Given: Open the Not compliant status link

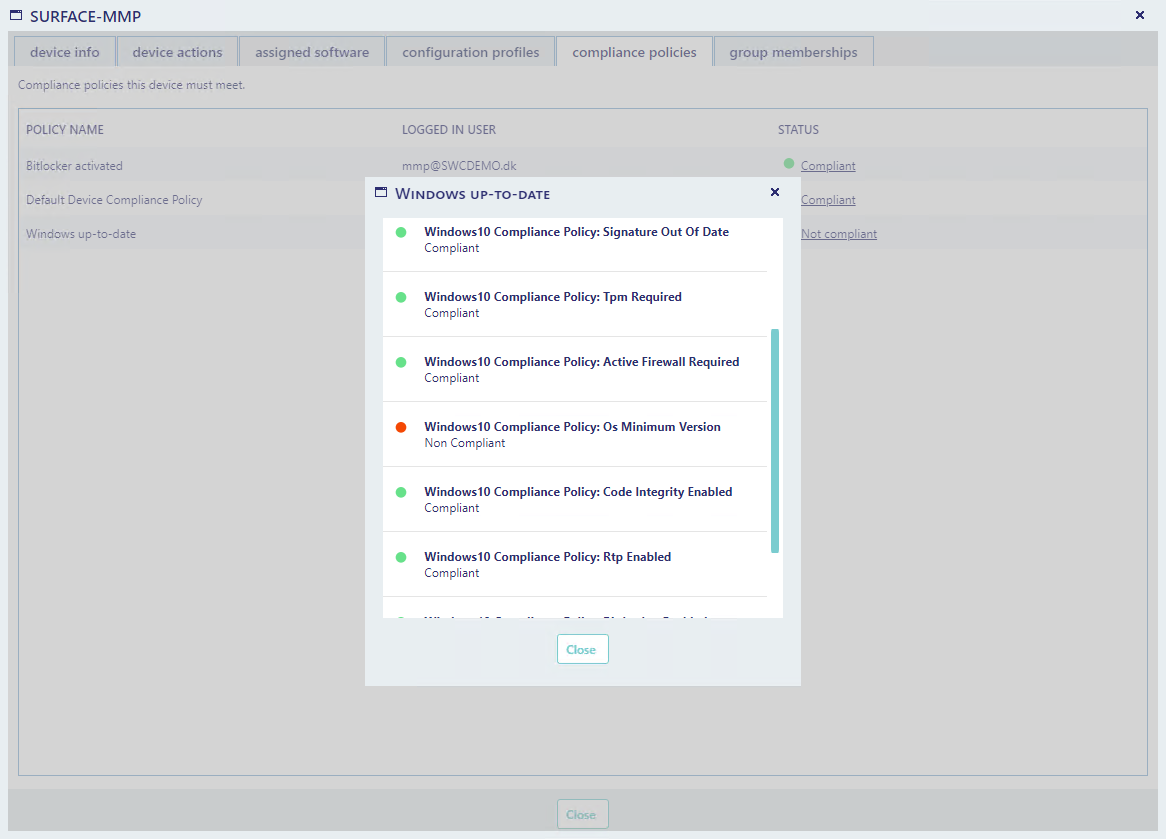Looking at the screenshot, I should tap(838, 234).
